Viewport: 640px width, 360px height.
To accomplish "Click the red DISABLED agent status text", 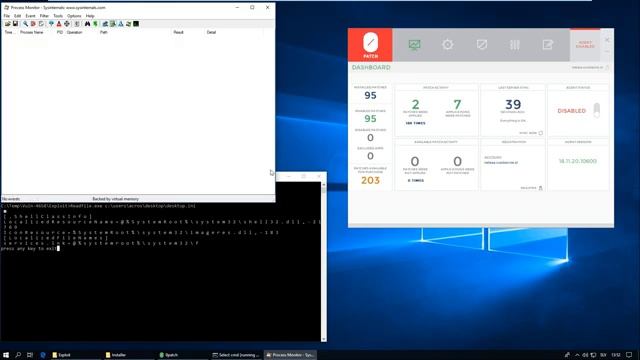I will [x=571, y=111].
